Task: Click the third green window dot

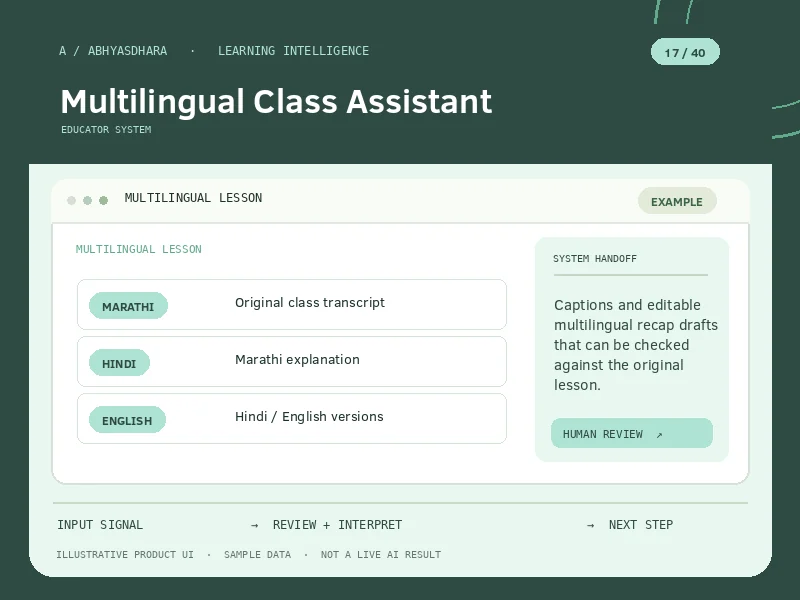Action: tap(104, 200)
